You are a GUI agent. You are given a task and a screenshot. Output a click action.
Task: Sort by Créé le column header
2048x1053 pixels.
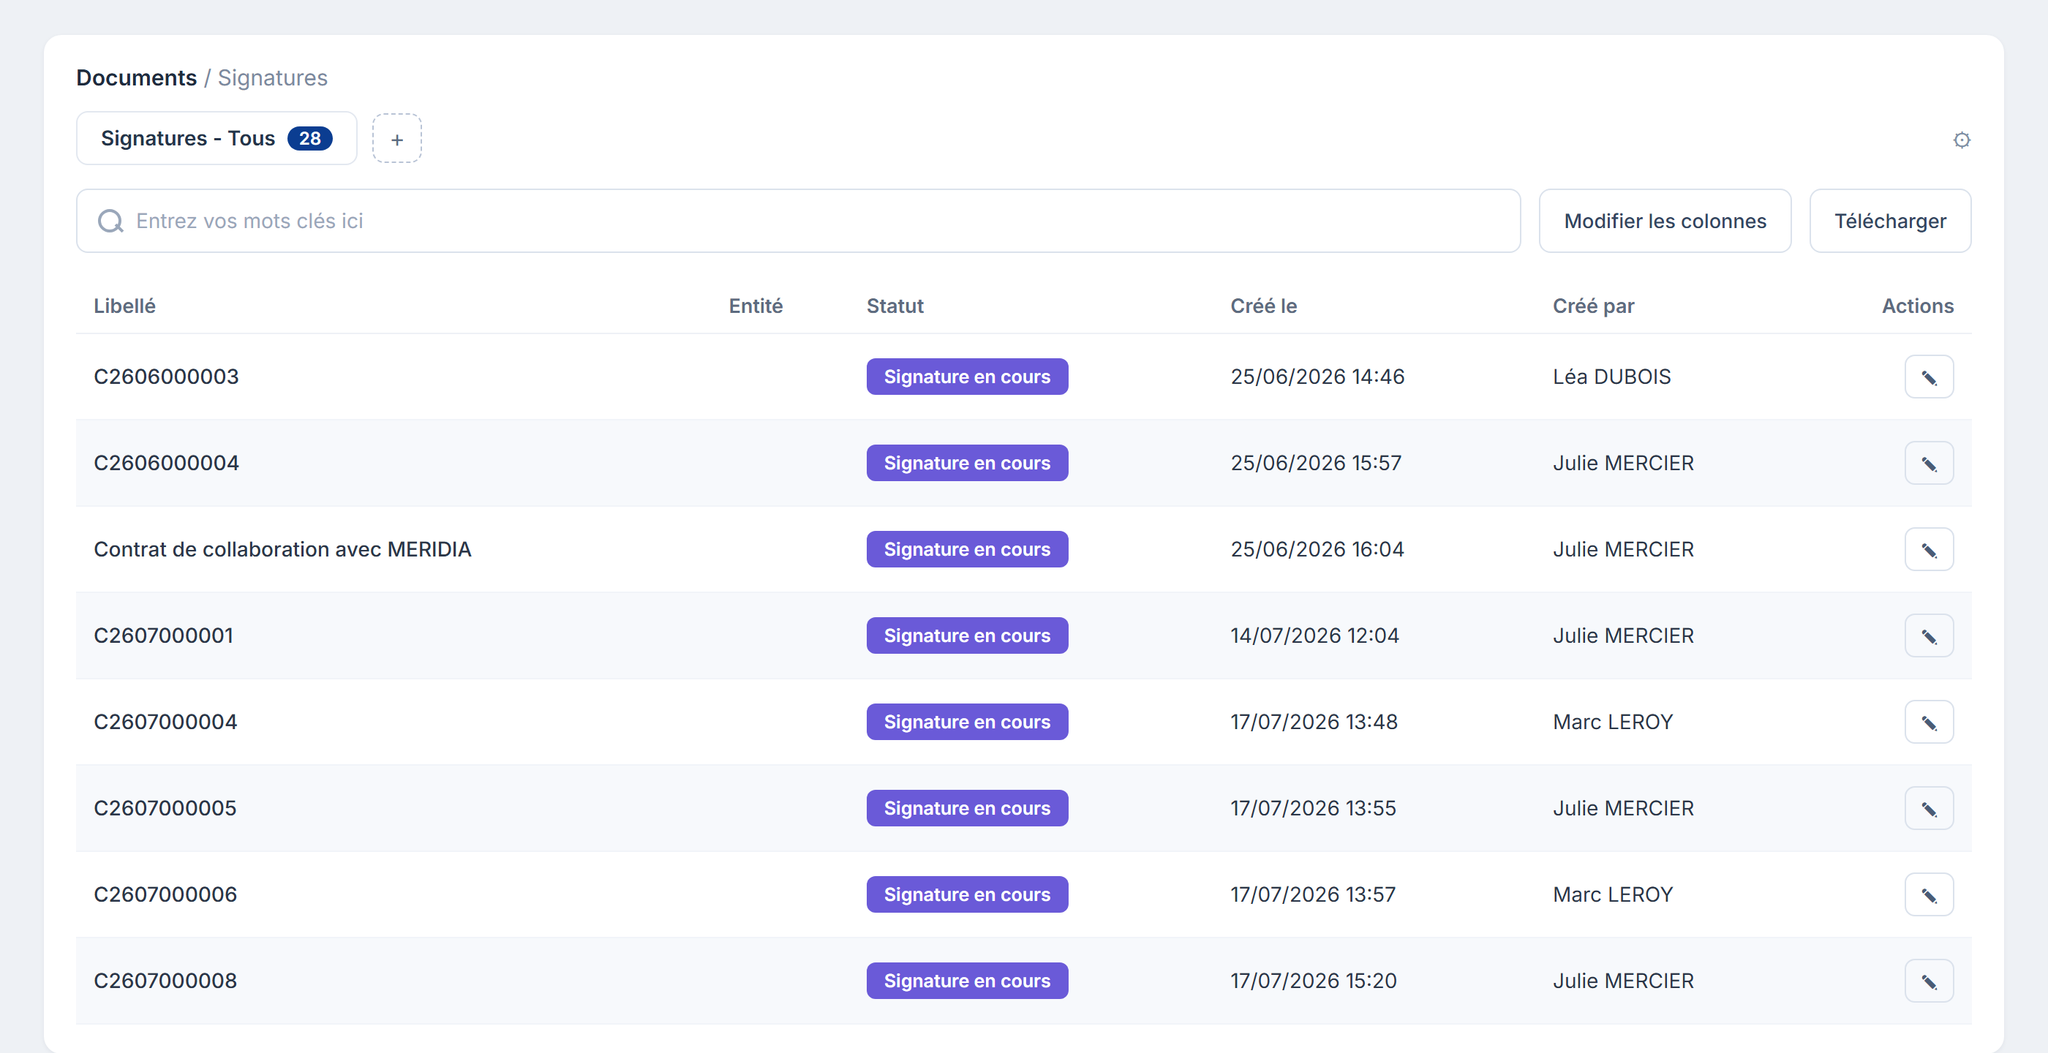(1264, 306)
